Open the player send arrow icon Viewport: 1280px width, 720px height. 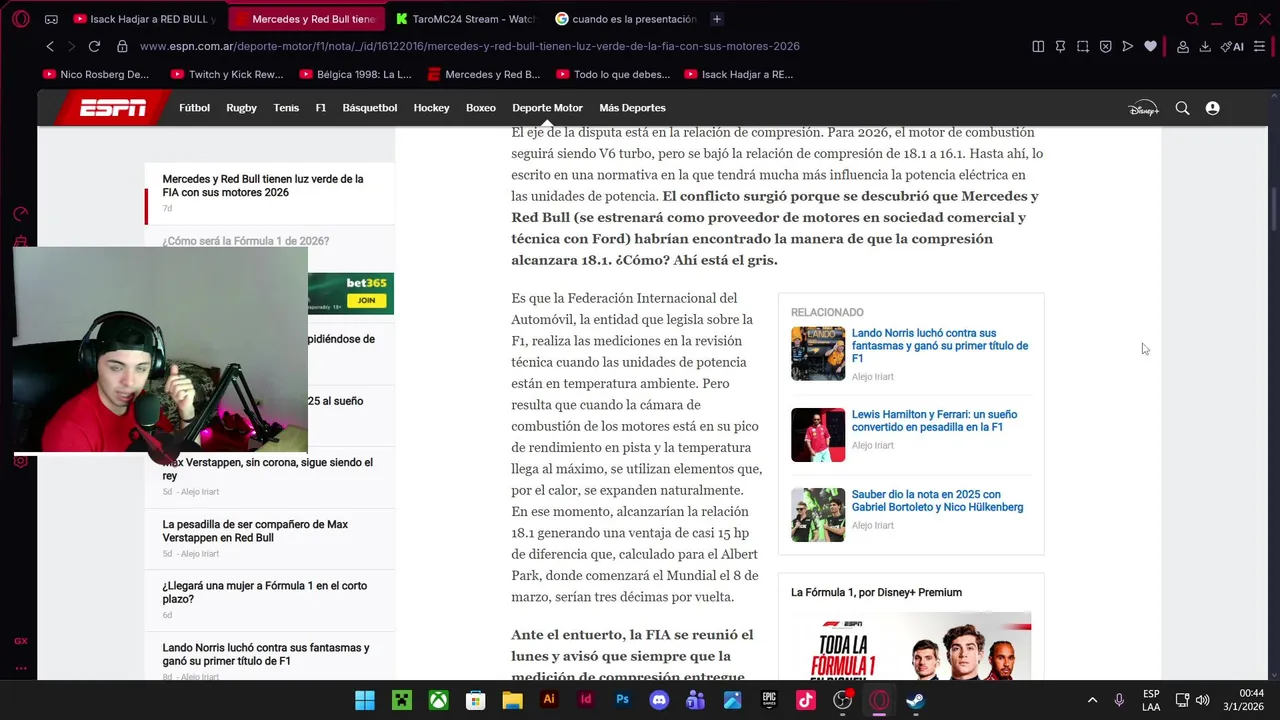click(x=1128, y=46)
